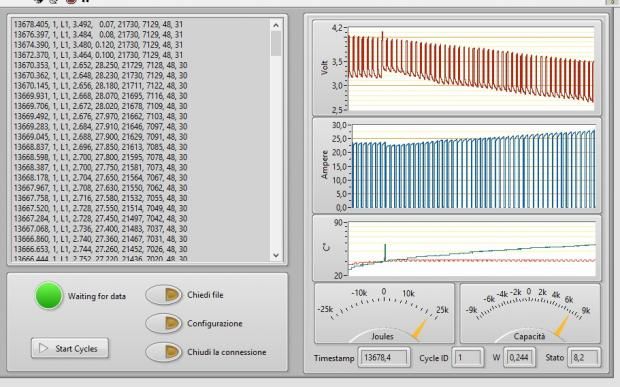Click the Waiting for data status label
The height and width of the screenshot is (387, 620).
97,296
